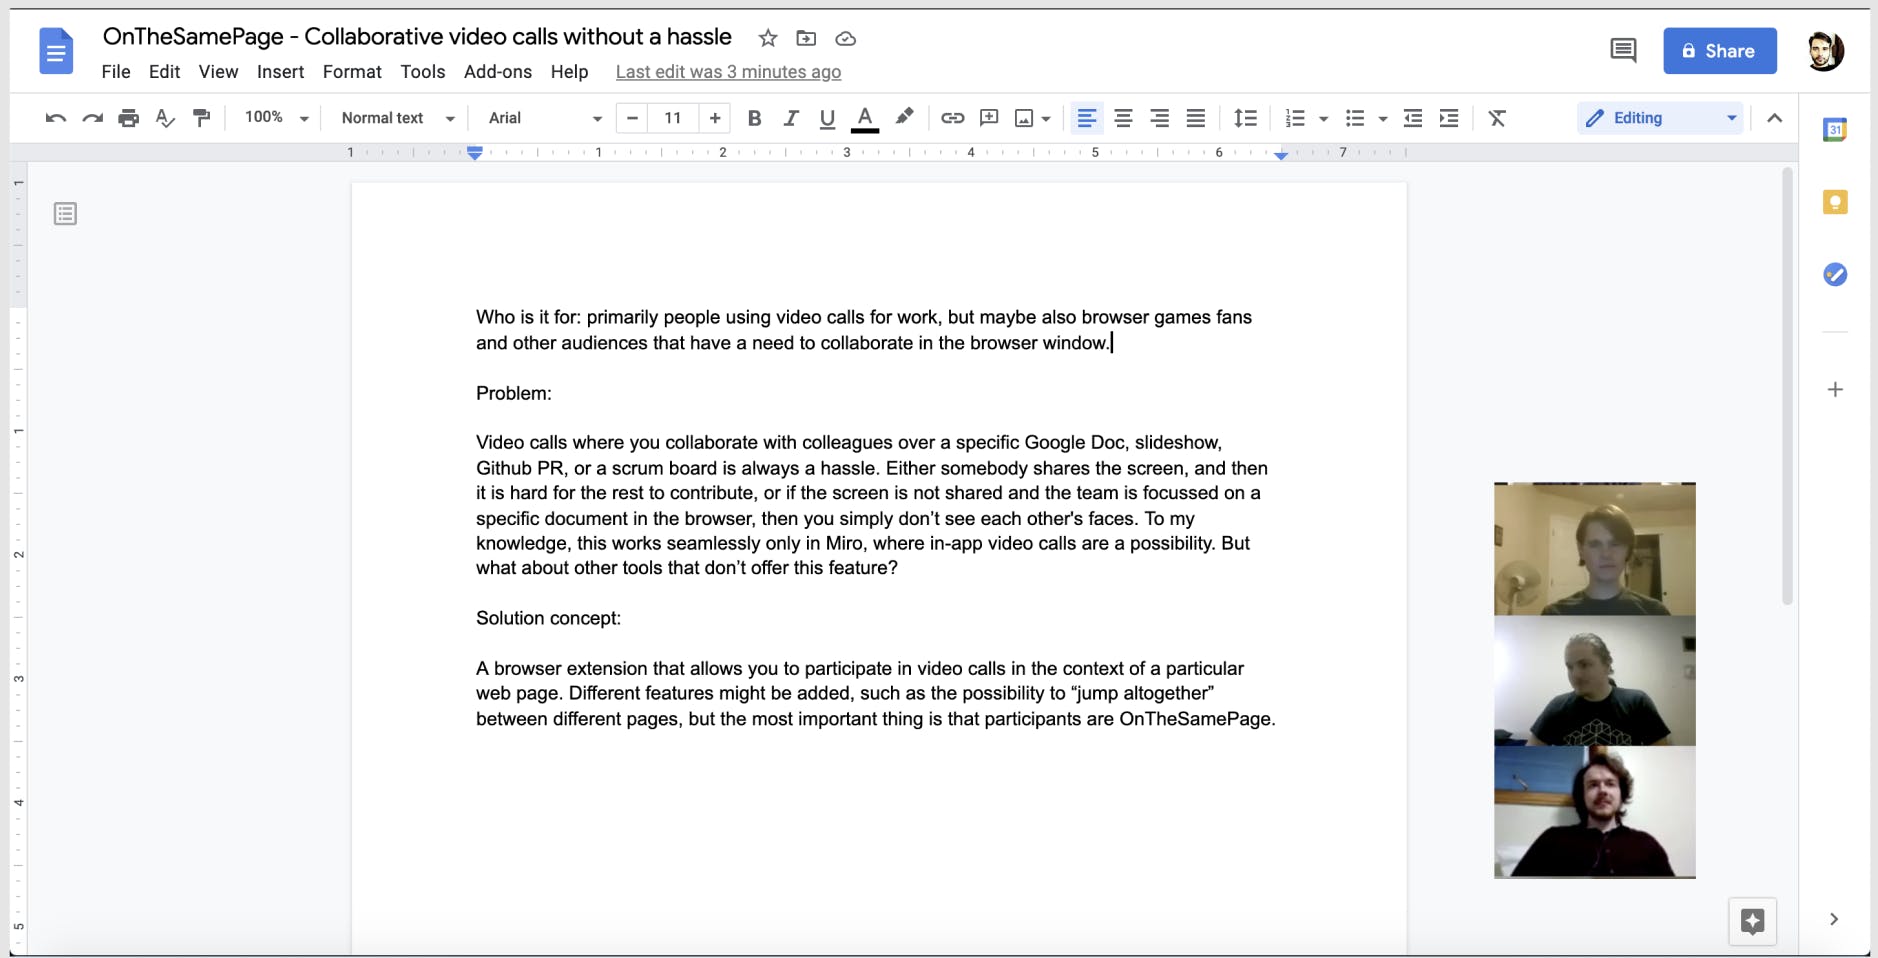The width and height of the screenshot is (1878, 958).
Task: Open the Format menu
Action: (x=352, y=72)
